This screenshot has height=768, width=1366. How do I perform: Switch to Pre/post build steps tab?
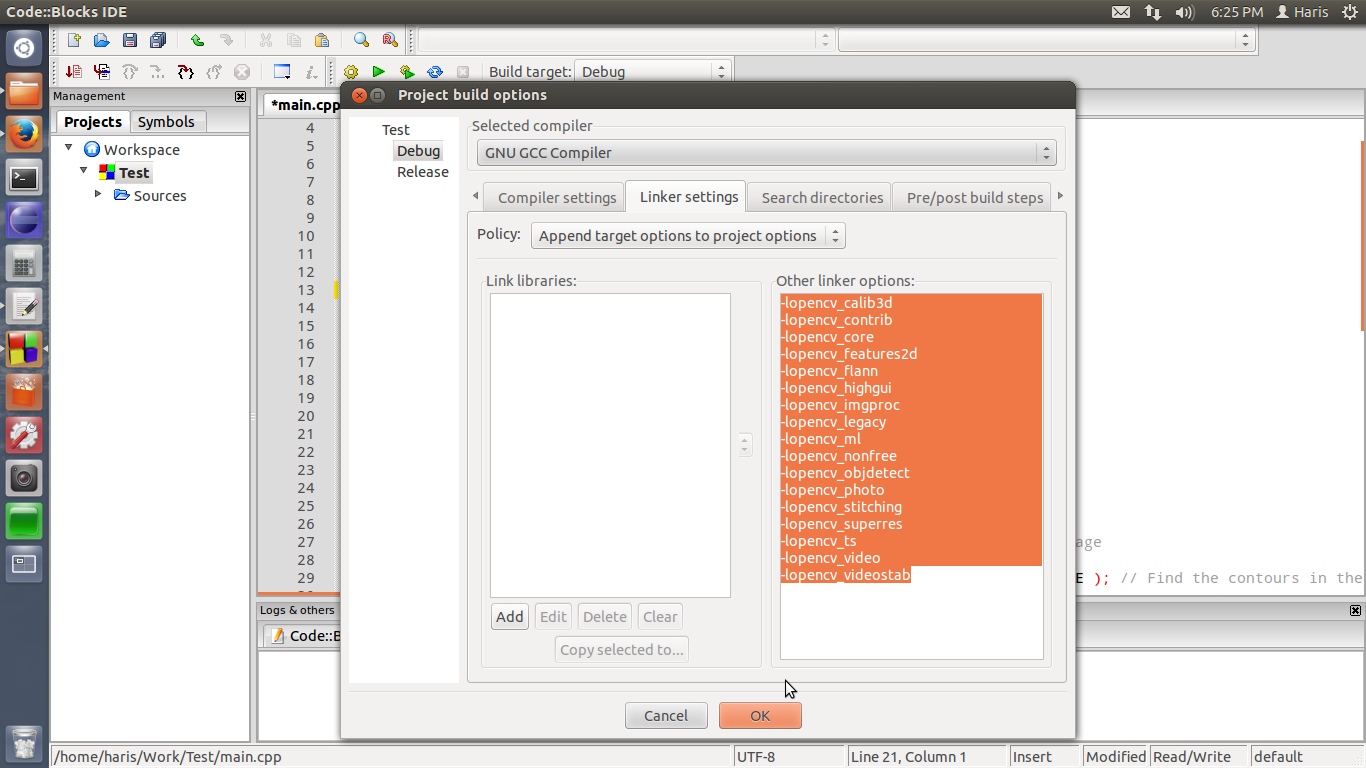coord(974,198)
